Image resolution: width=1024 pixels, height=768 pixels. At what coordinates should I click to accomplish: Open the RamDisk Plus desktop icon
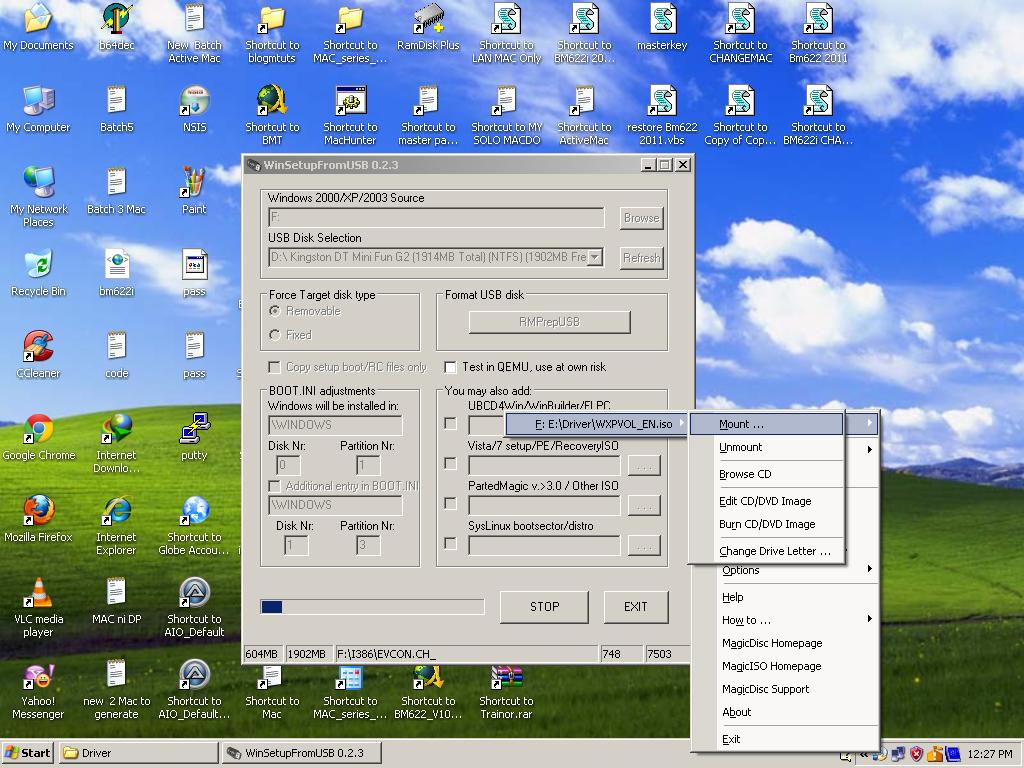click(x=428, y=26)
